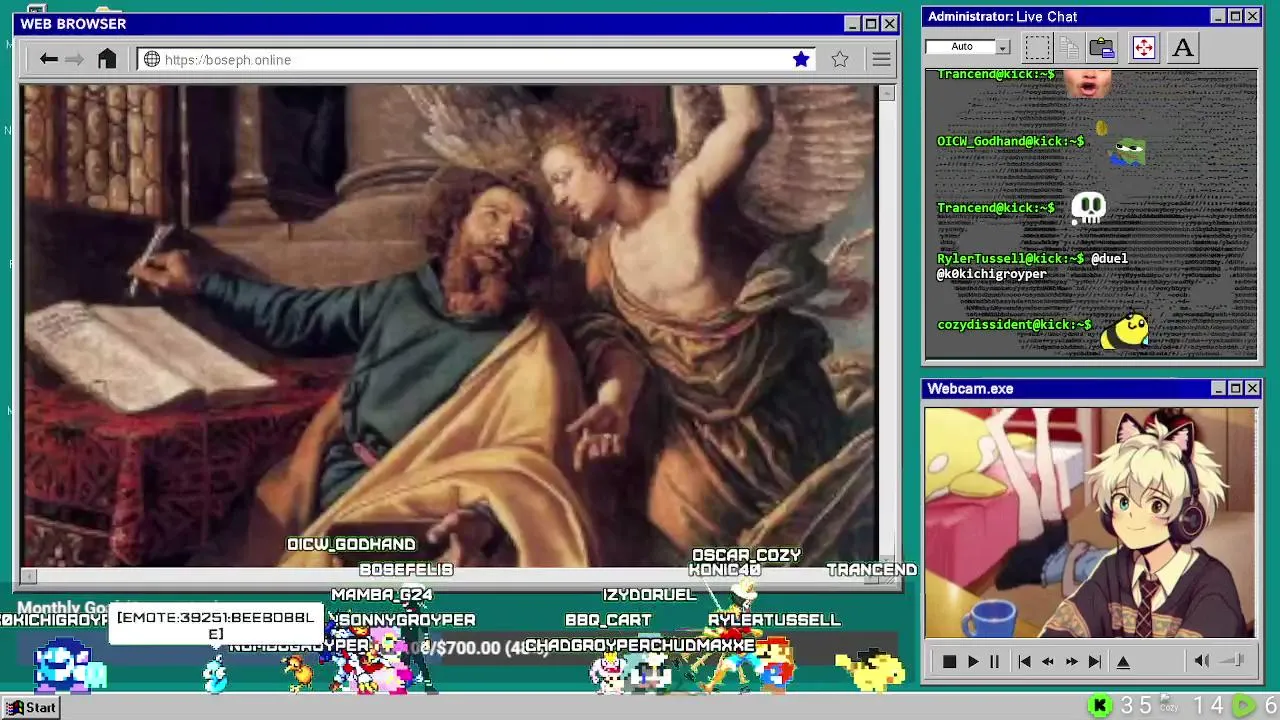Maximize the Web Browser window
The image size is (1280, 720).
point(870,24)
